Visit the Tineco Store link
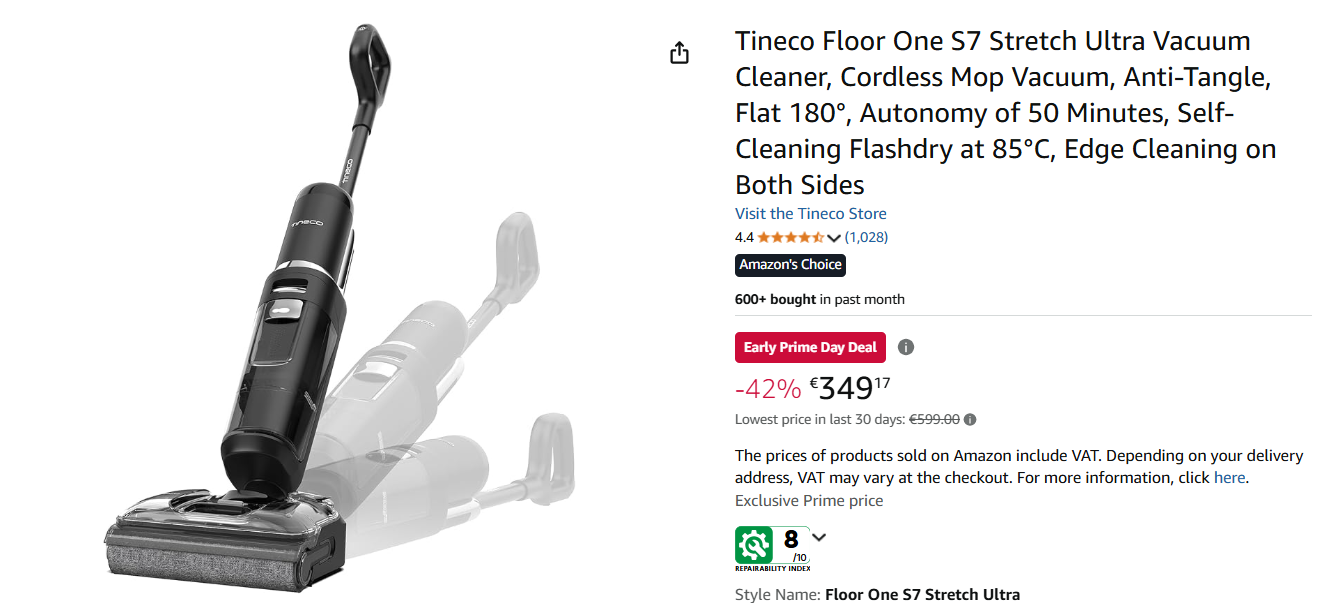This screenshot has height=603, width=1336. (810, 214)
